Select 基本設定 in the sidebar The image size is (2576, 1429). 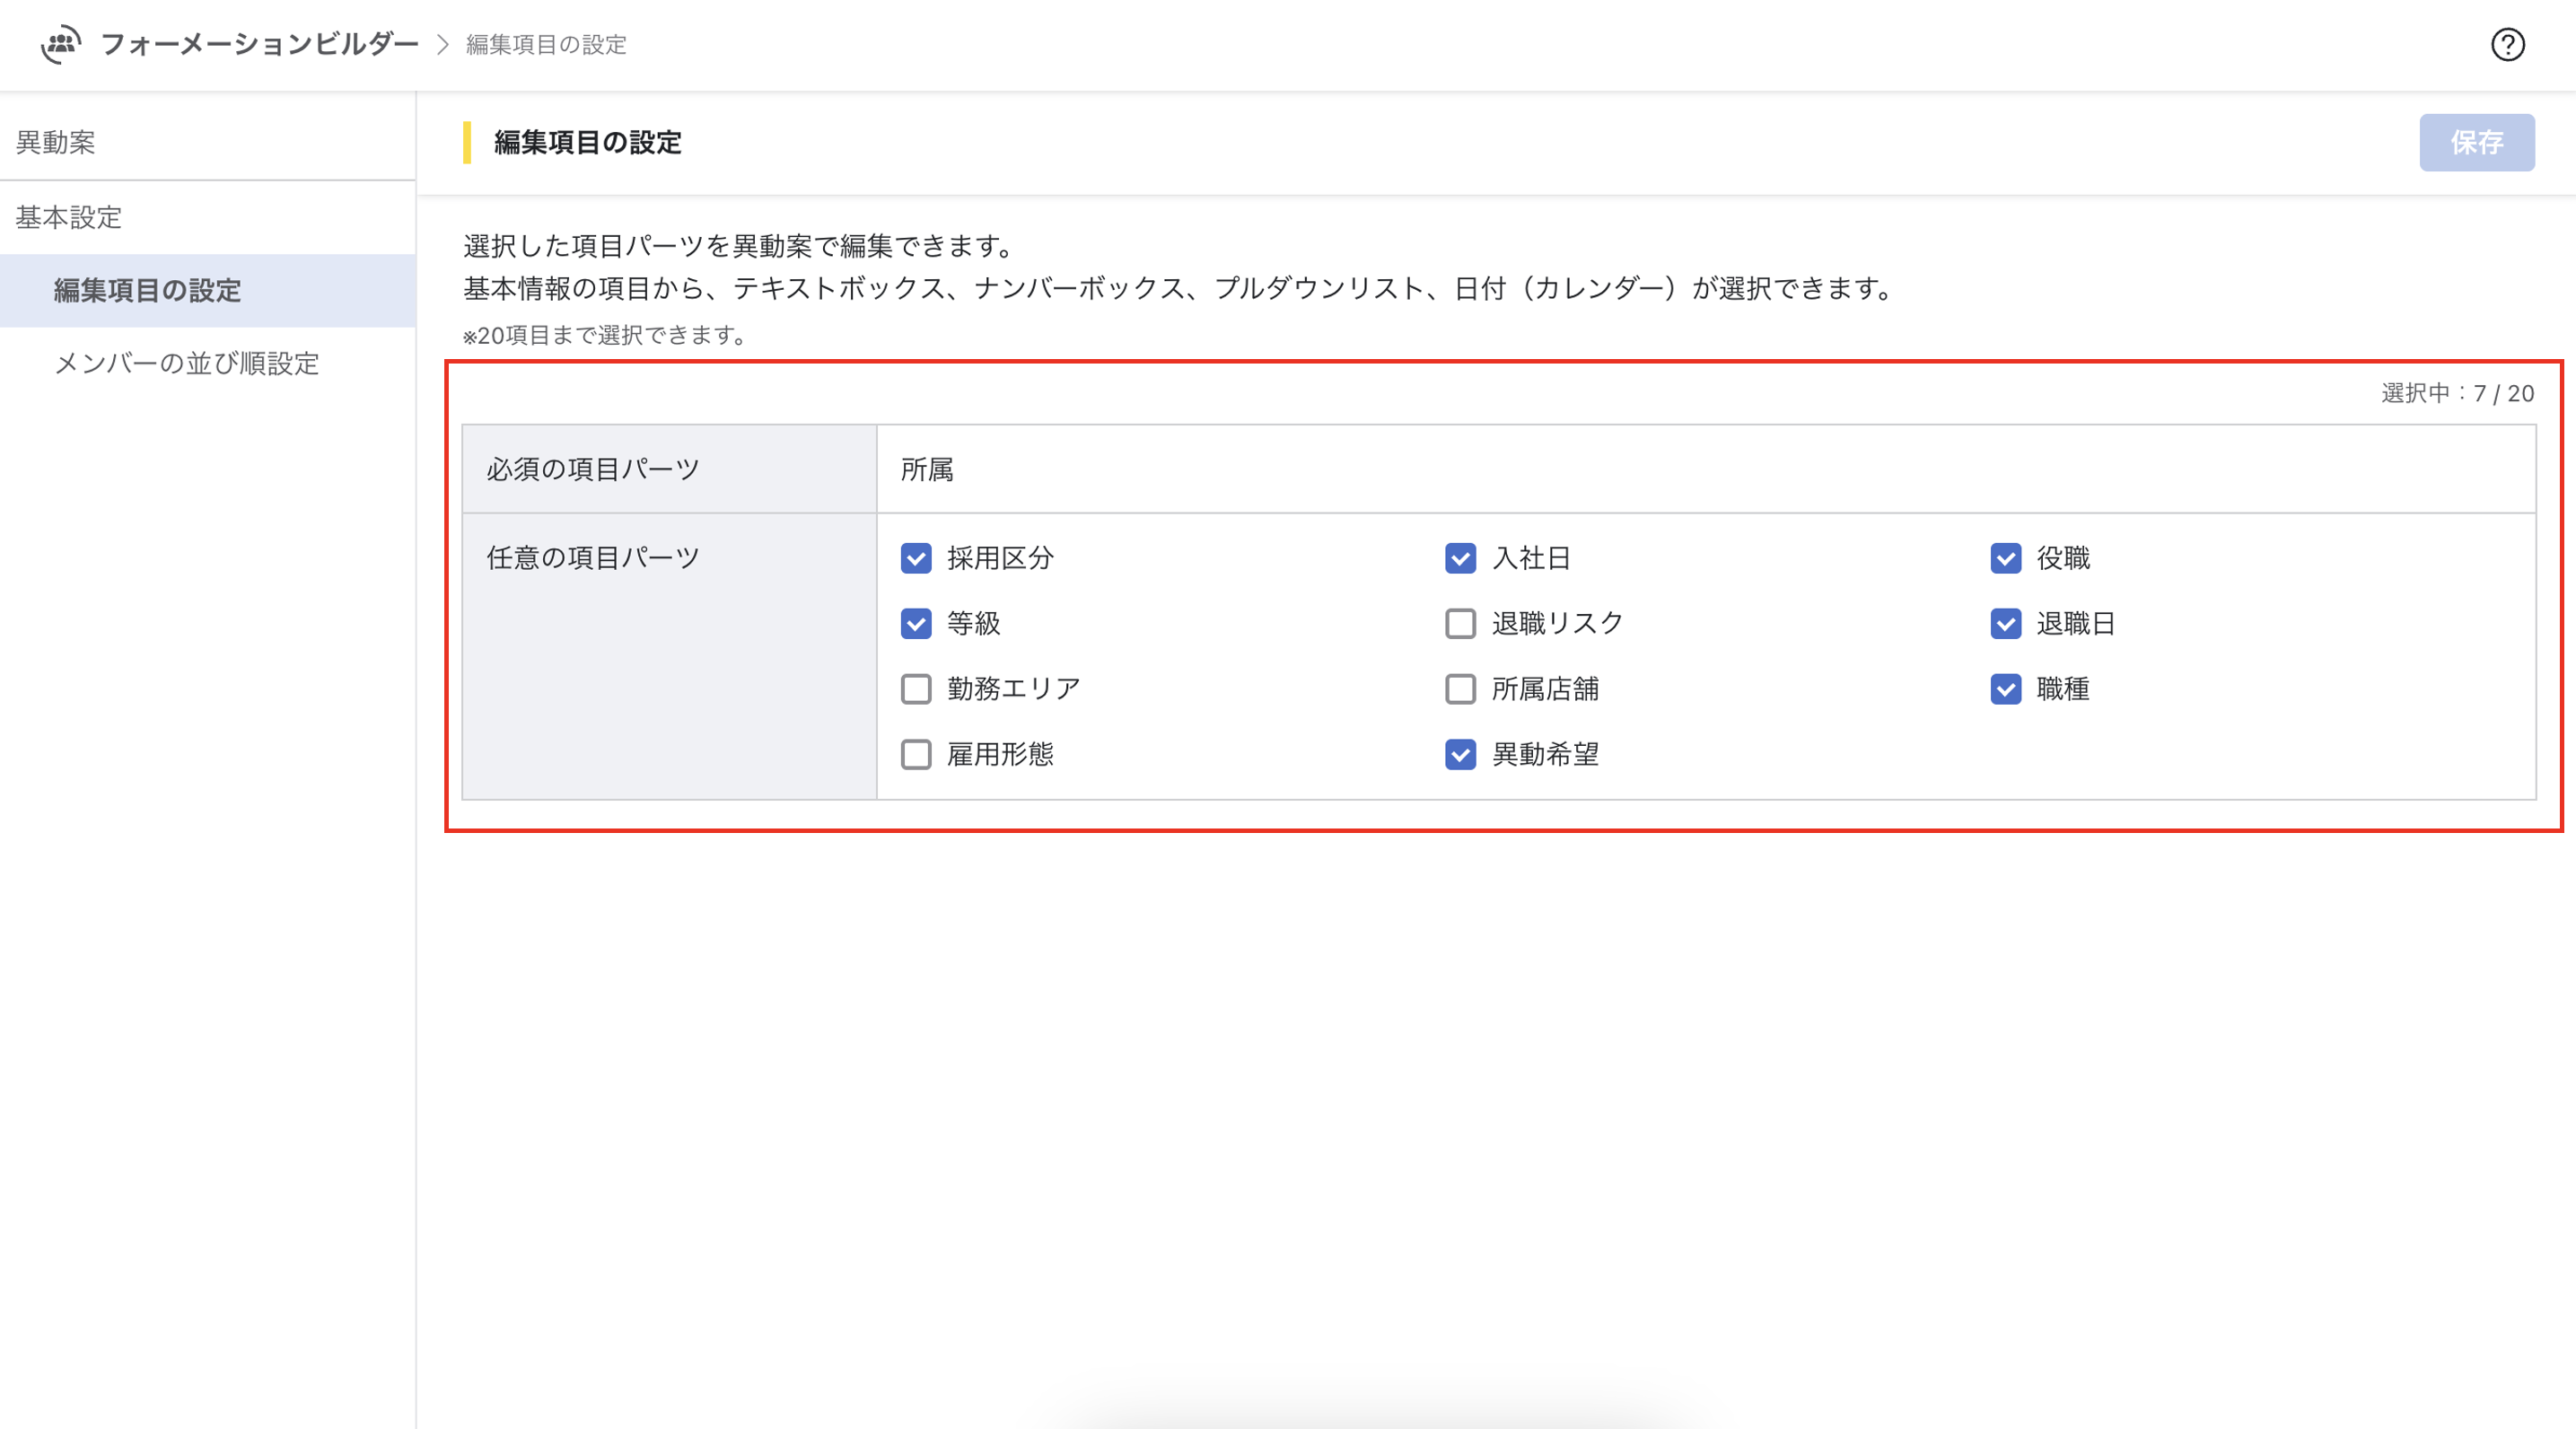69,217
